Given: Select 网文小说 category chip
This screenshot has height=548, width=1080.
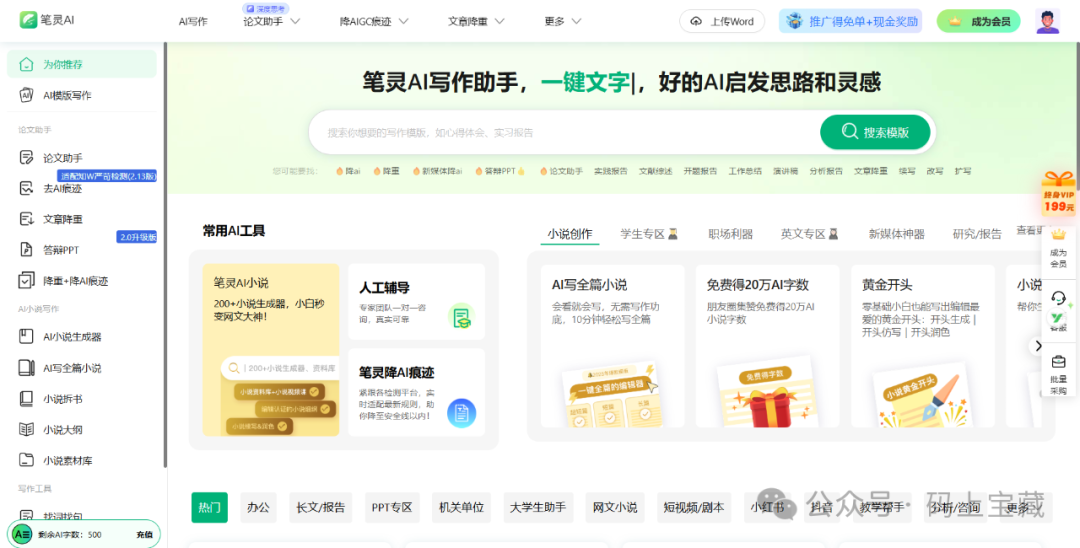Looking at the screenshot, I should 615,507.
